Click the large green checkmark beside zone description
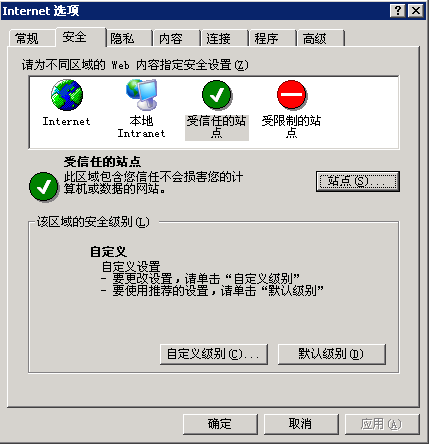Image resolution: width=429 pixels, height=444 pixels. (x=44, y=187)
